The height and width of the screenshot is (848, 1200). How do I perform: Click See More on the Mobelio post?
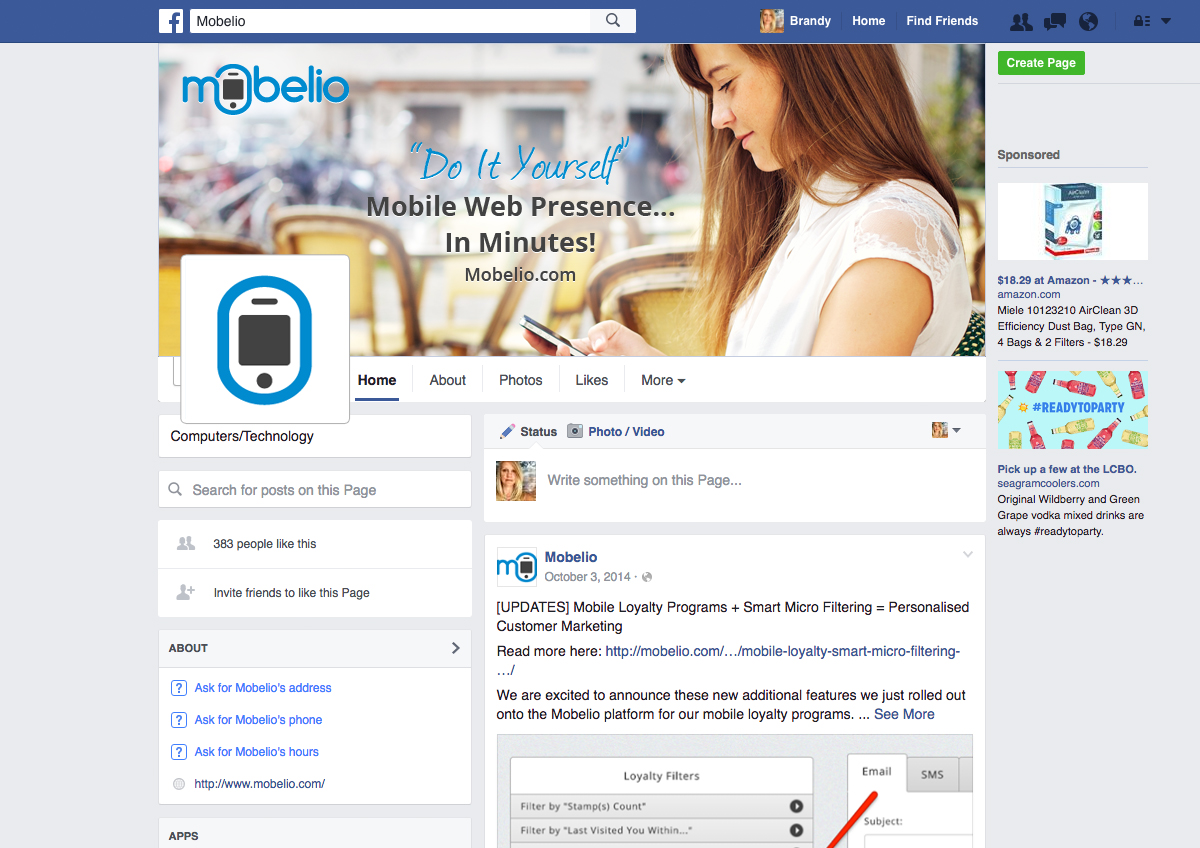904,714
